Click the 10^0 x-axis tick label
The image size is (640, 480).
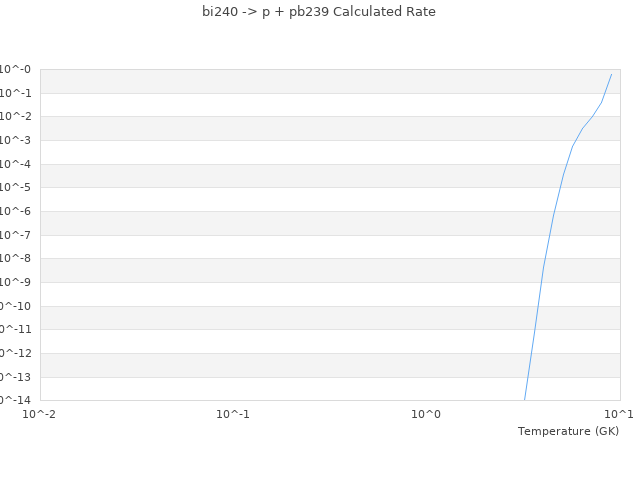point(426,413)
